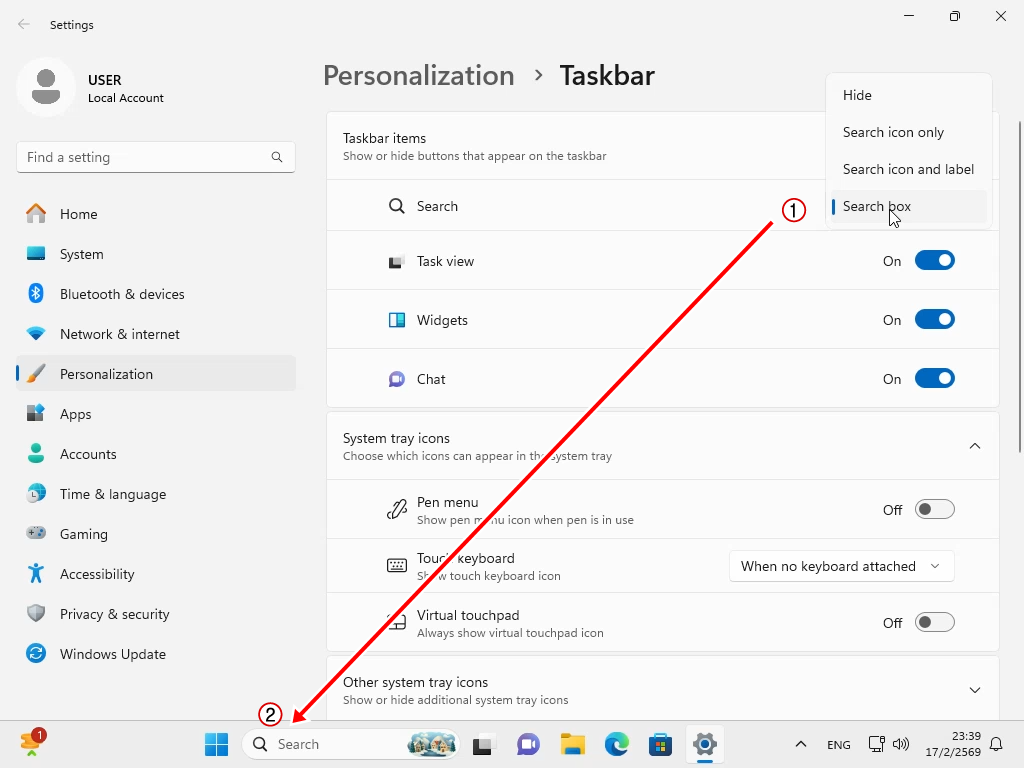Open File Explorer from taskbar
Viewport: 1024px width, 768px height.
(572, 744)
